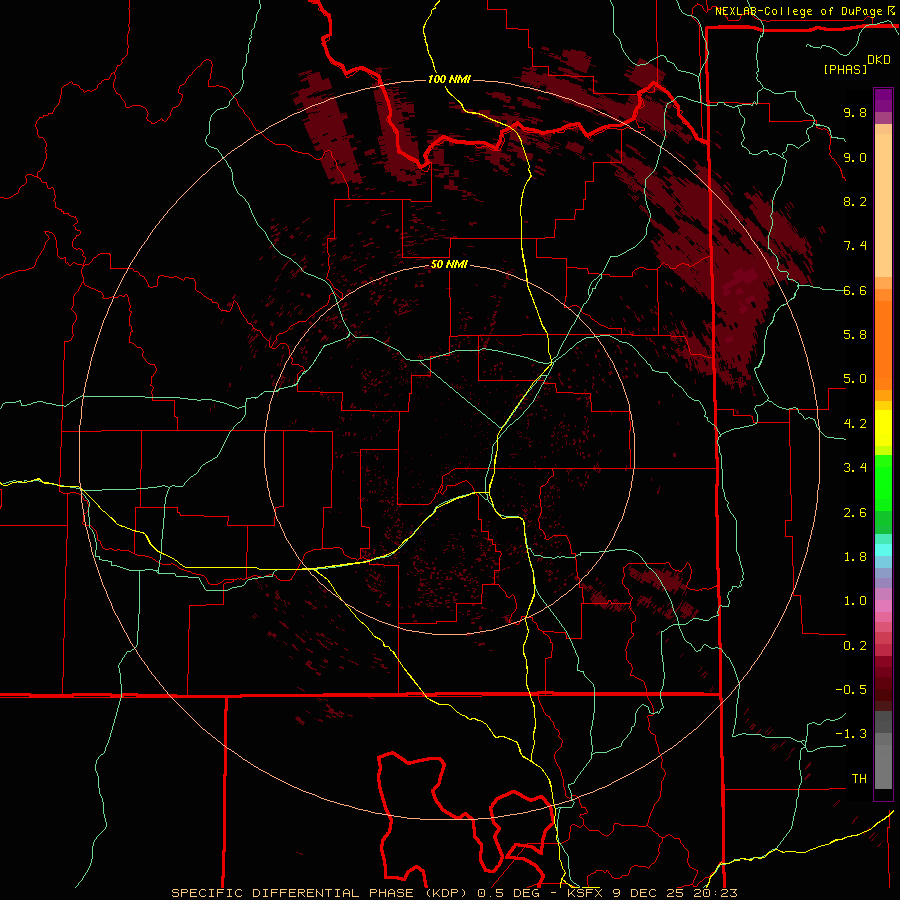
Task: Click the 5.8 scale value
Action: pyautogui.click(x=855, y=335)
